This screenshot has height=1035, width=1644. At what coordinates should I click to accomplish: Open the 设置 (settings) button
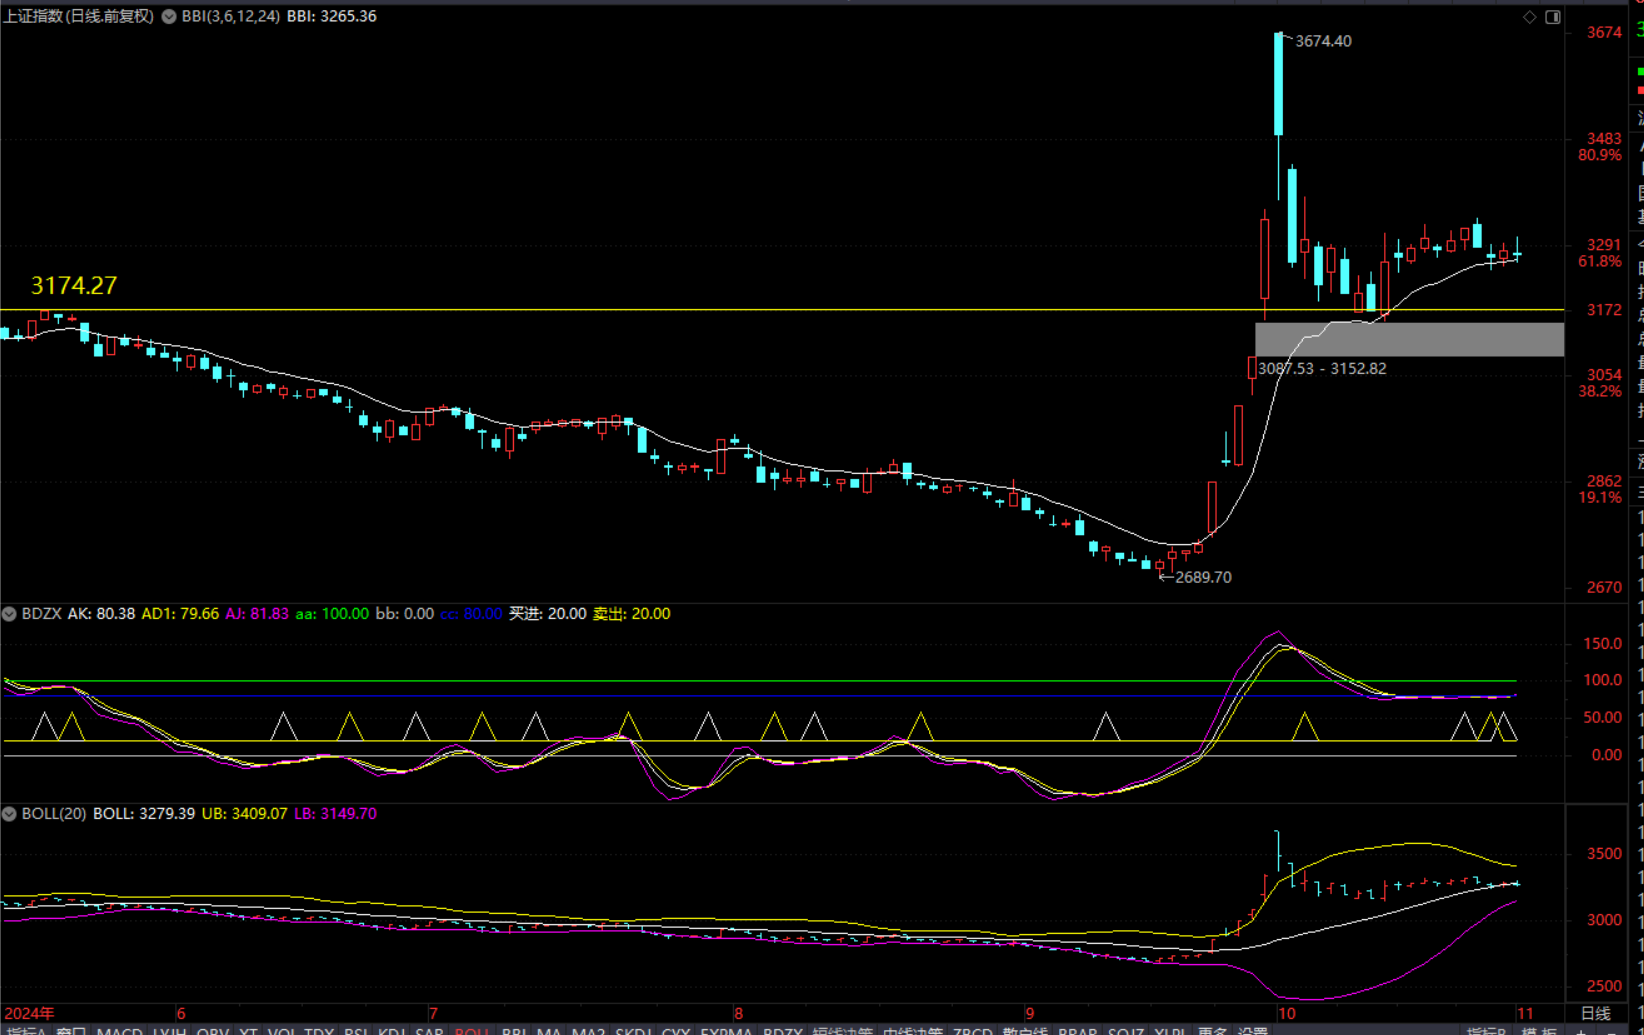1252,1030
